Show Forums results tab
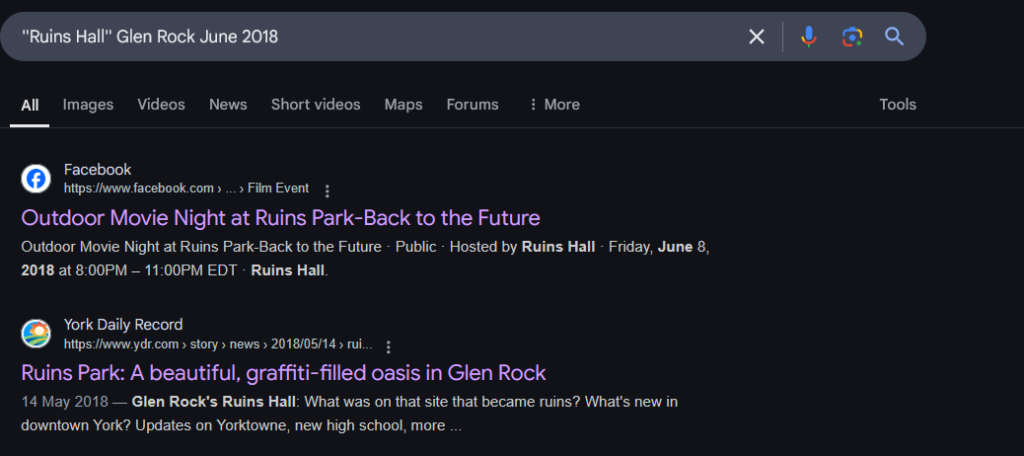The image size is (1024, 456). pos(472,105)
